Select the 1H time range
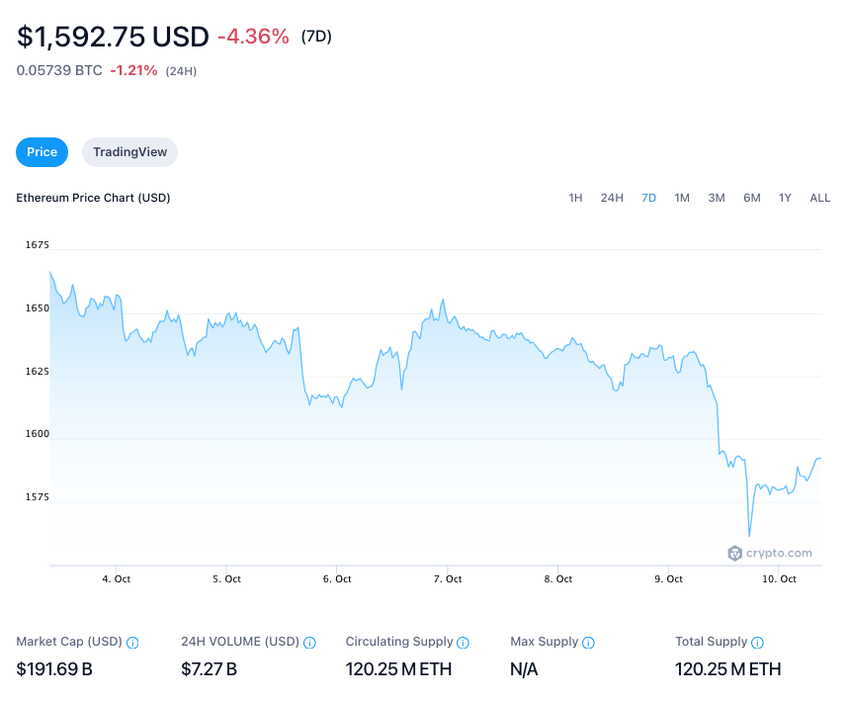Screen dimensions: 850x701 coord(575,198)
